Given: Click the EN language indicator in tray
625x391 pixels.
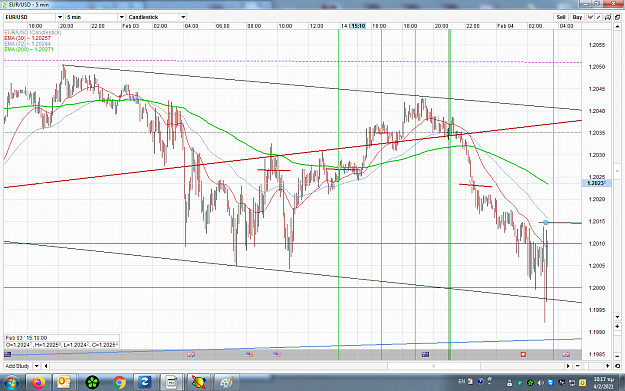Looking at the screenshot, I should coord(462,381).
